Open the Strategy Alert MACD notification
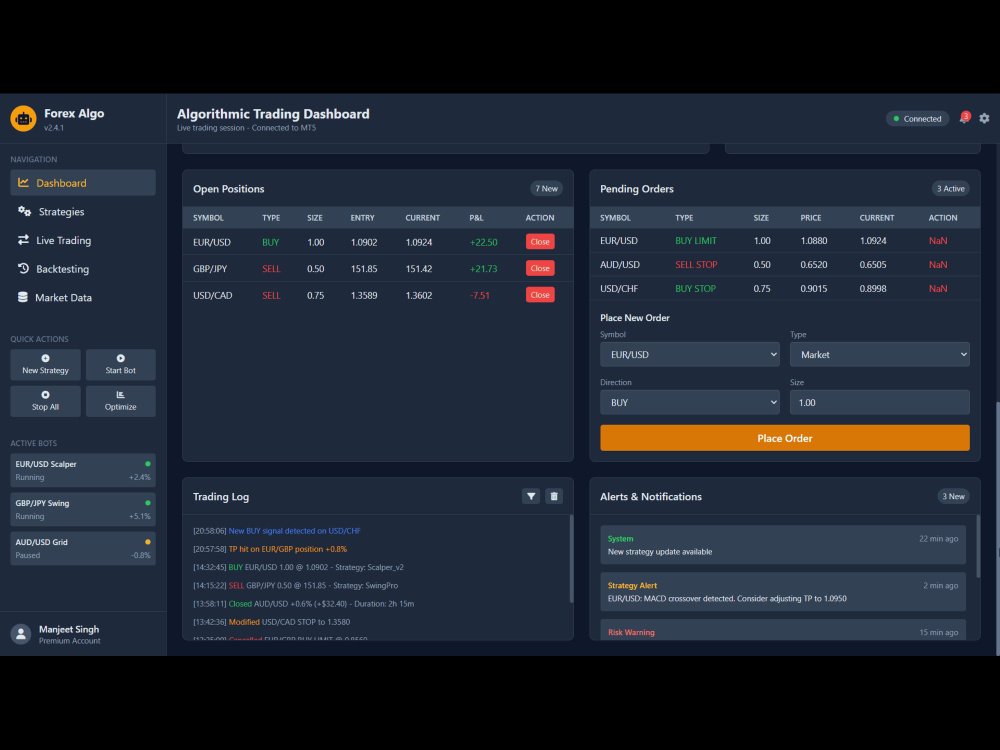1000x750 pixels. [783, 592]
